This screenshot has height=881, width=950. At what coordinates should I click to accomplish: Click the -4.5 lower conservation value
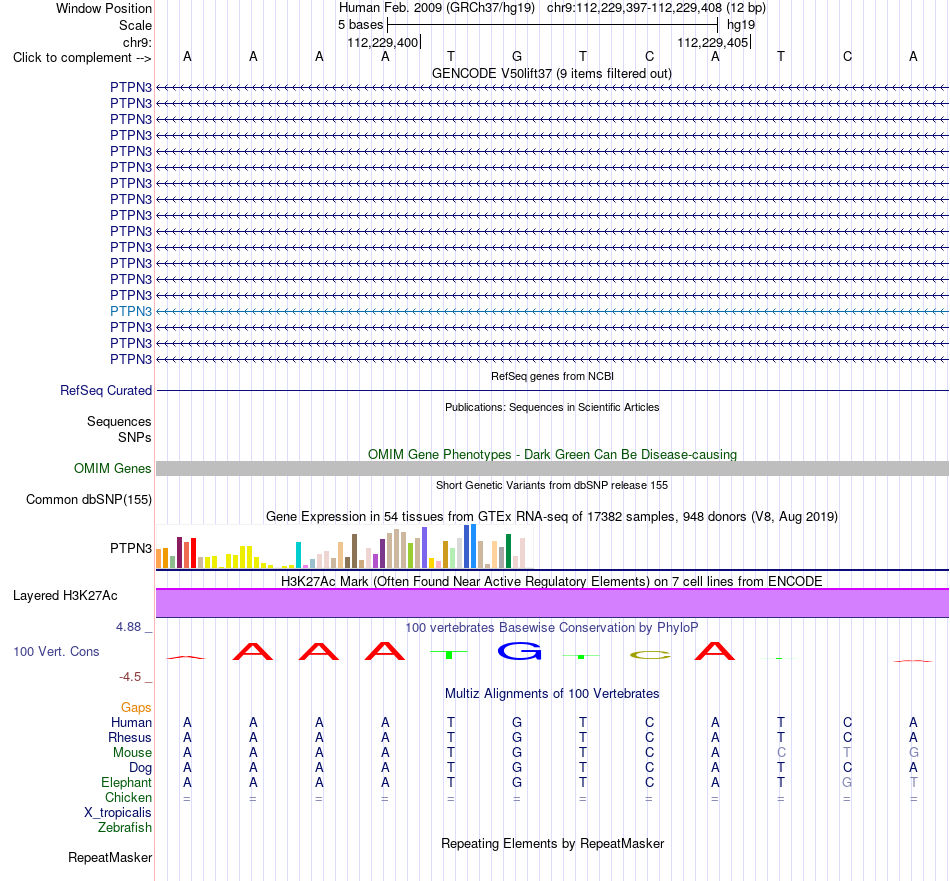tap(130, 677)
